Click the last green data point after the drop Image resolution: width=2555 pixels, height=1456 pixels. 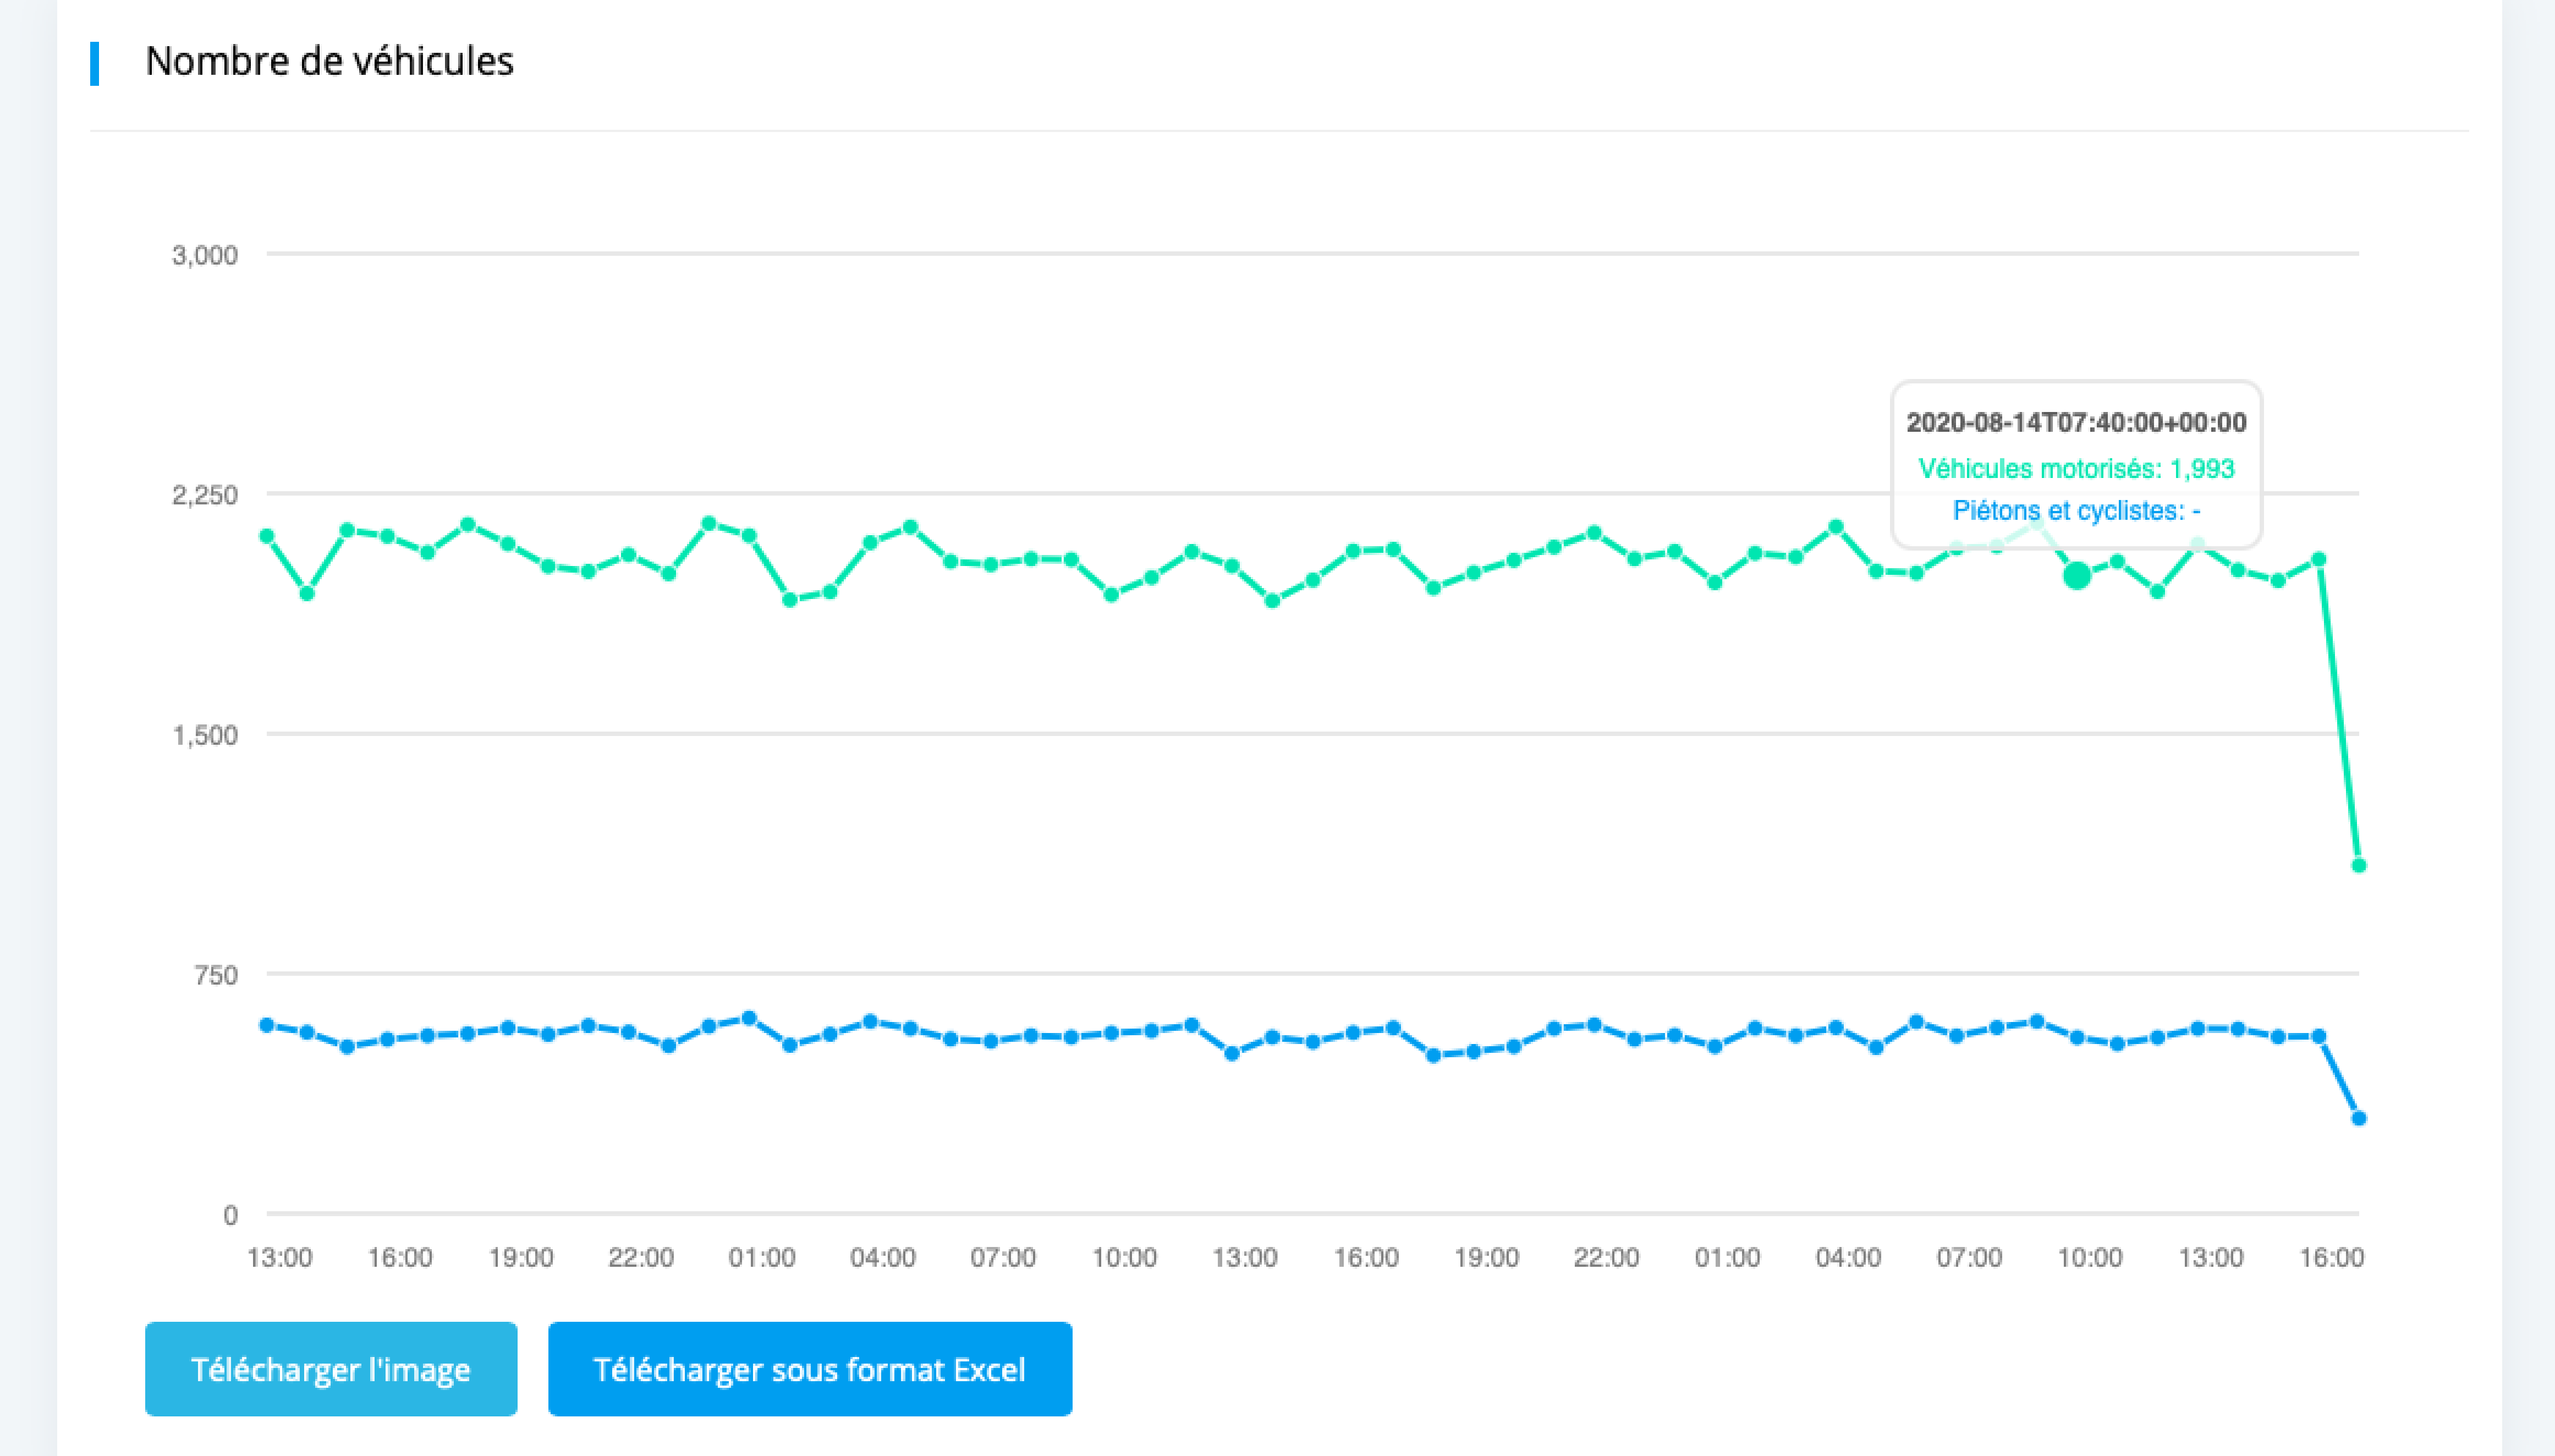click(x=2359, y=865)
